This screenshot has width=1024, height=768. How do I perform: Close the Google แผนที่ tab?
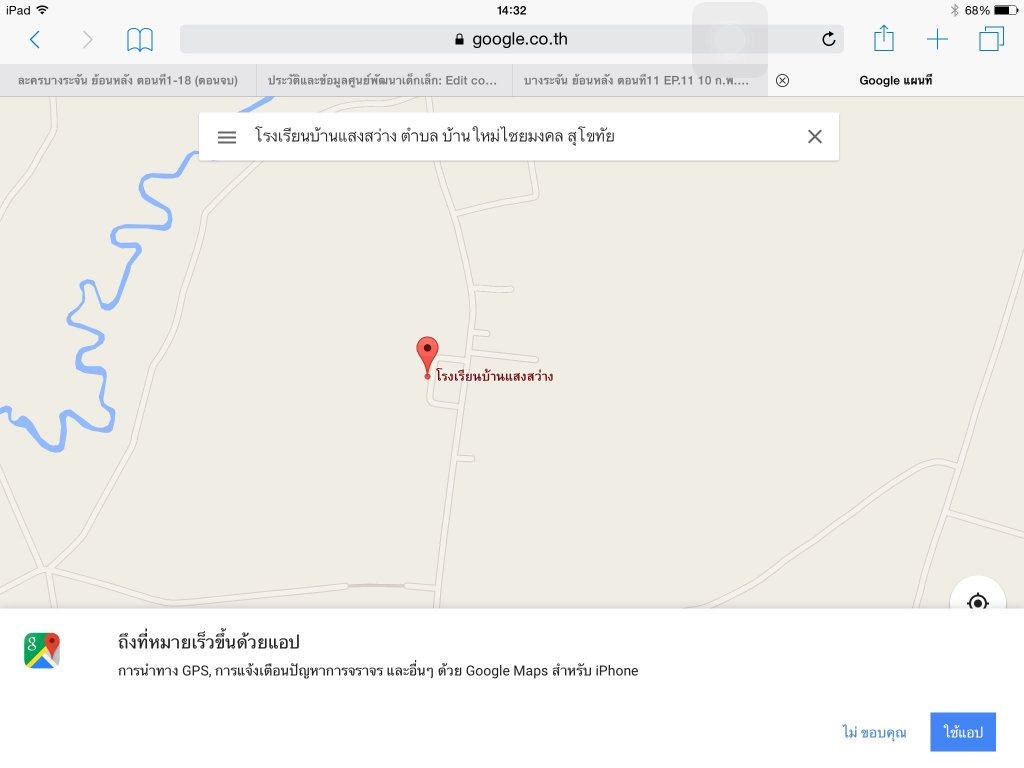point(782,80)
